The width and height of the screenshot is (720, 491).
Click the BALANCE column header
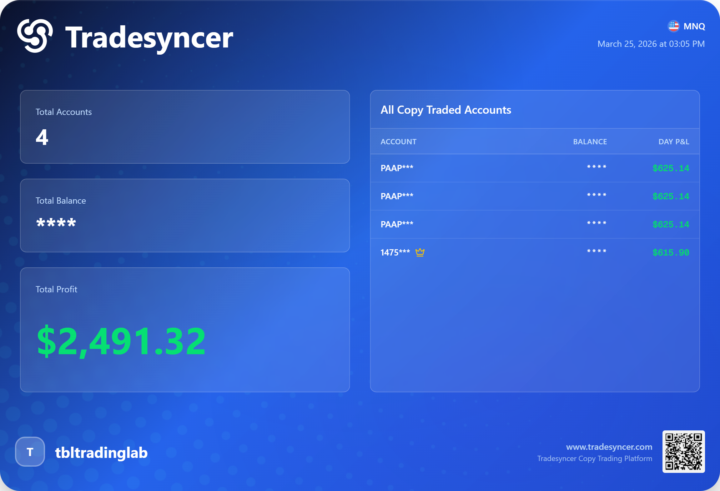(x=590, y=142)
